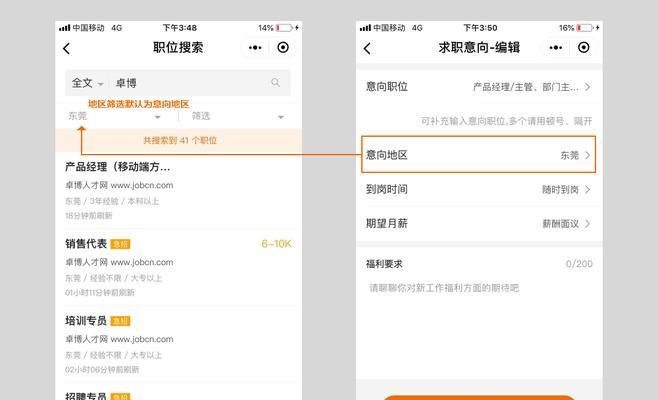This screenshot has width=658, height=400.
Task: Open the 招聘专员 job listing
Action: tap(86, 395)
